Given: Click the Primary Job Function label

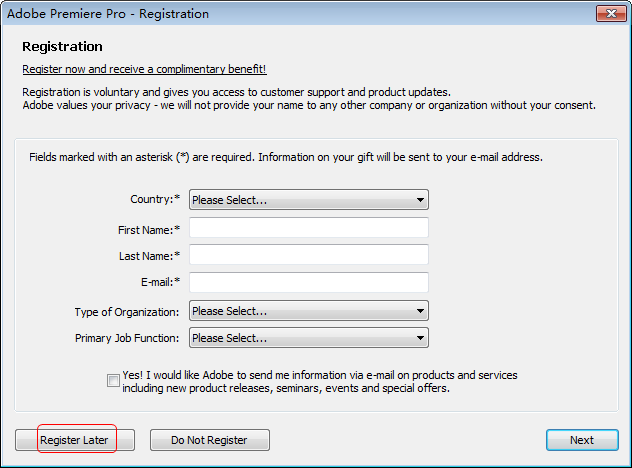Looking at the screenshot, I should [127, 338].
